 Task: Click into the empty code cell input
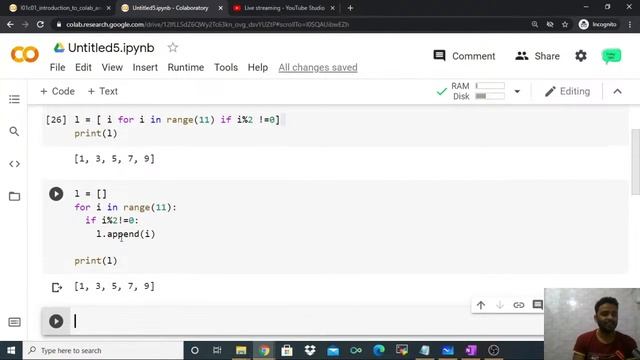(307, 321)
